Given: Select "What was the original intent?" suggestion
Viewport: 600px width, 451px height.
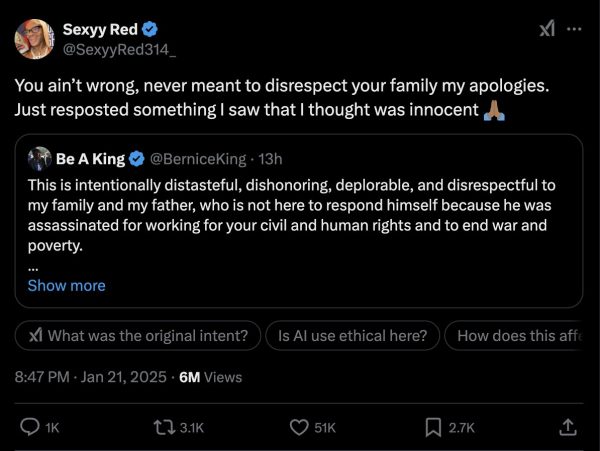Looking at the screenshot, I should 138,336.
